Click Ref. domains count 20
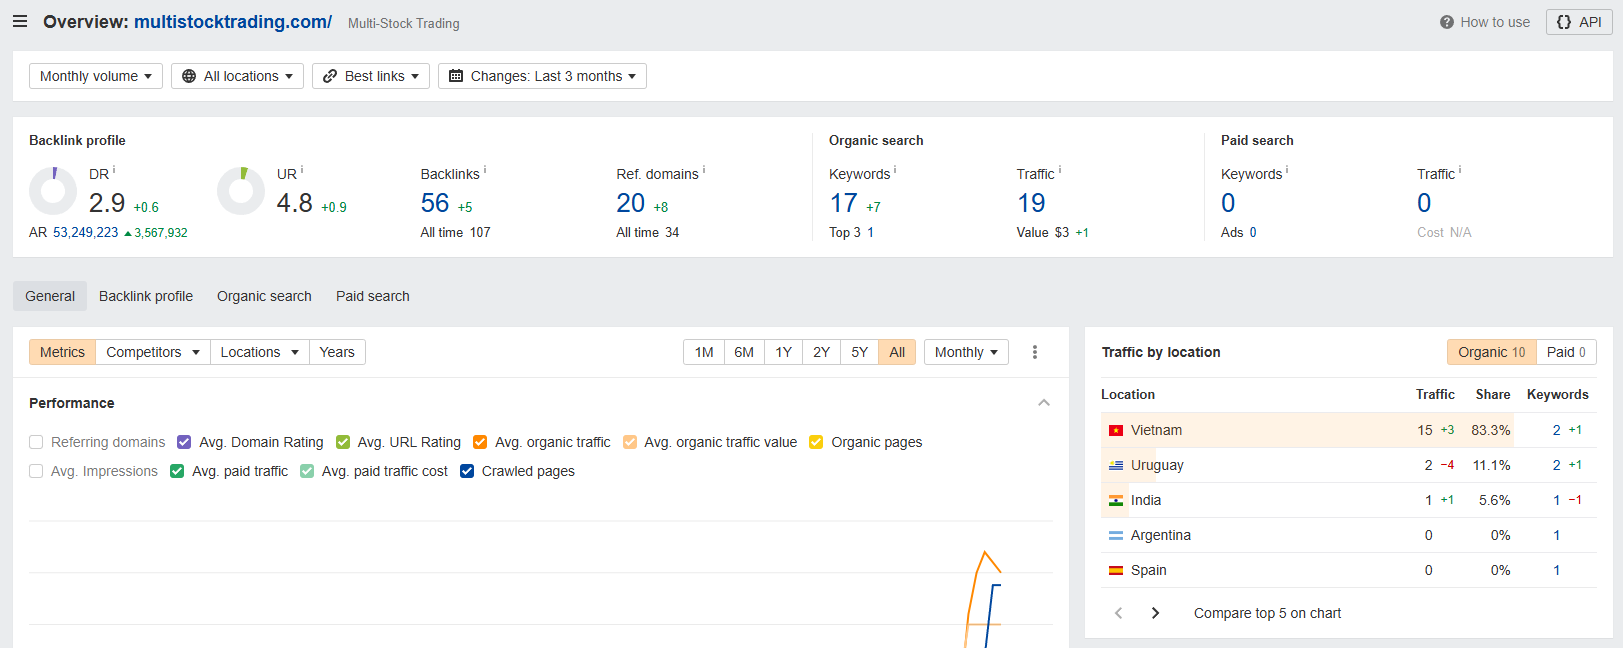 click(631, 203)
